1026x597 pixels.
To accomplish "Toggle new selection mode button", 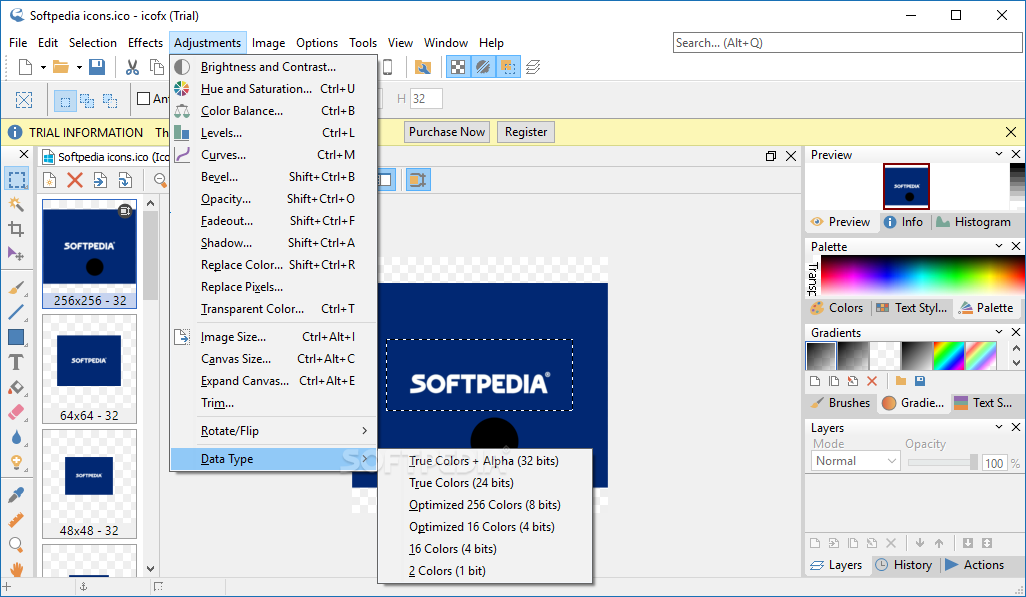I will click(65, 101).
